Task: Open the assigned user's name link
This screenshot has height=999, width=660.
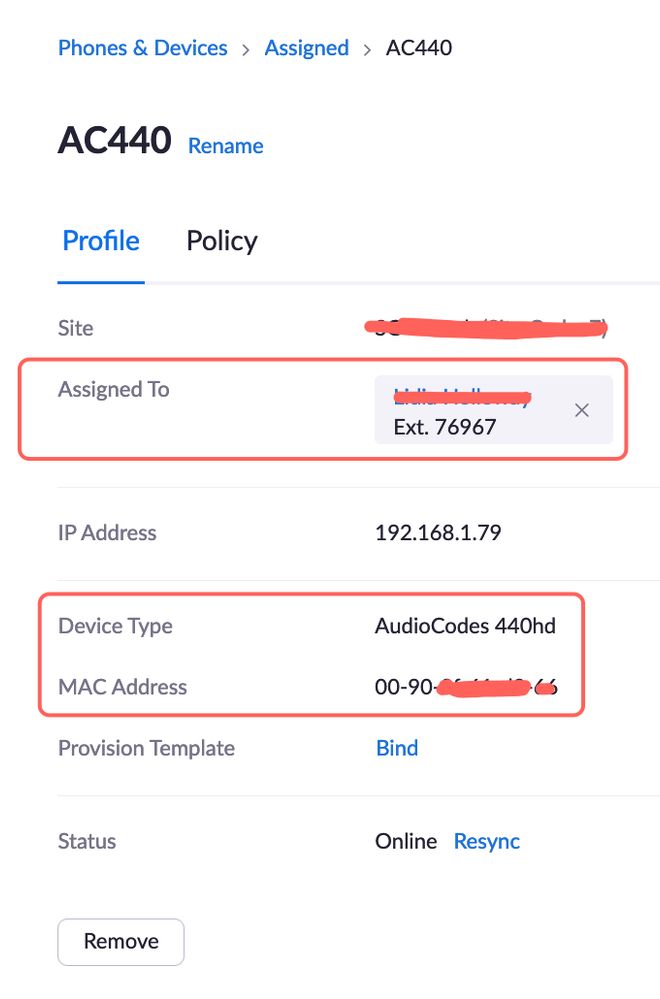Action: tap(462, 396)
